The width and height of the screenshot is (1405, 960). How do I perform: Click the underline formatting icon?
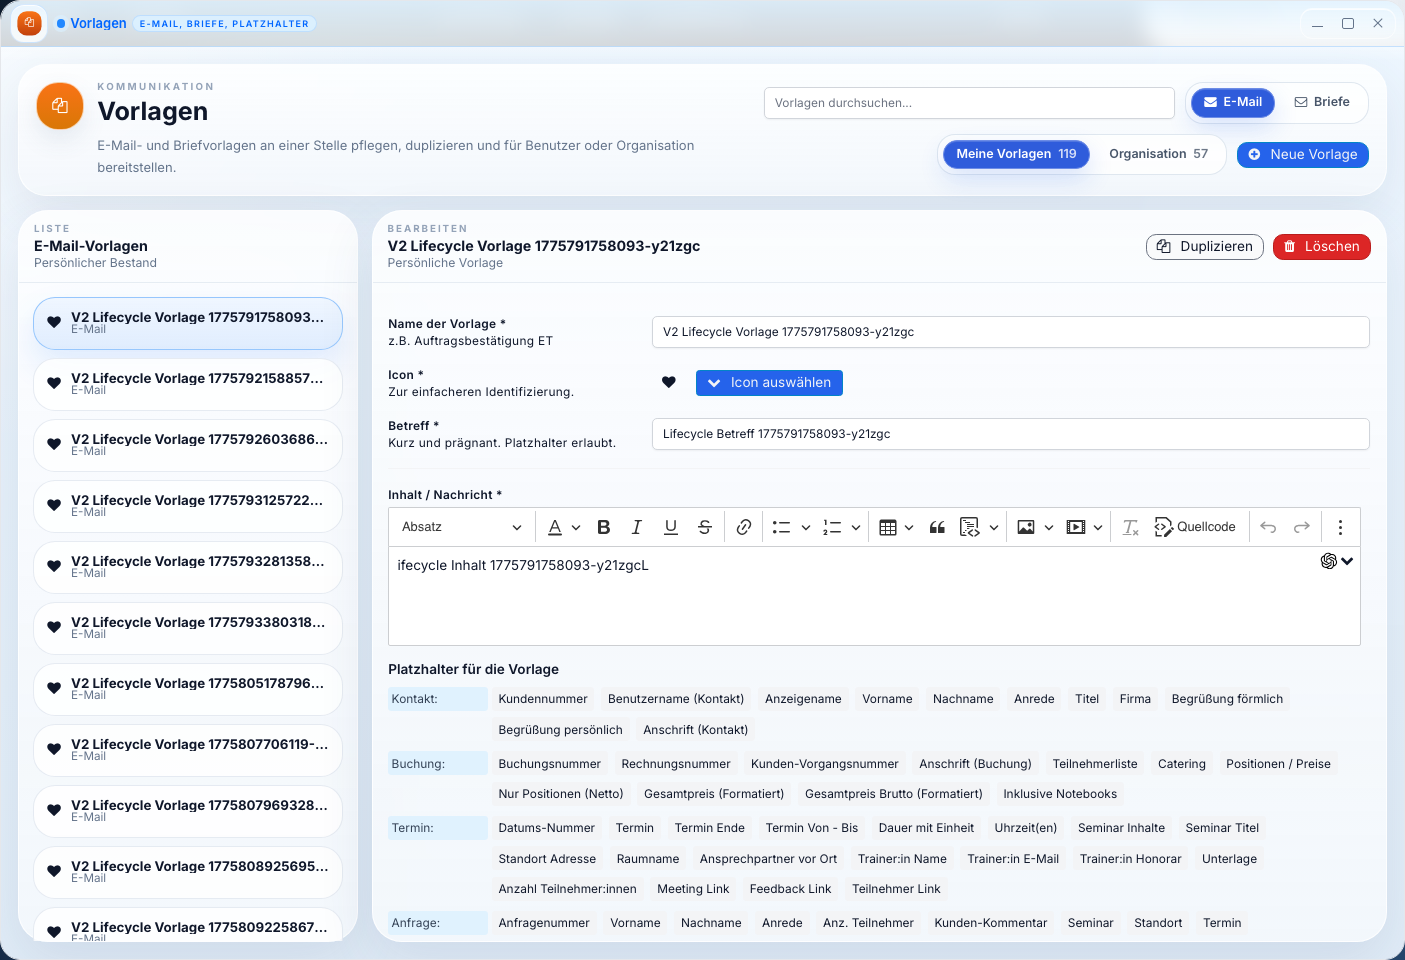(x=671, y=527)
